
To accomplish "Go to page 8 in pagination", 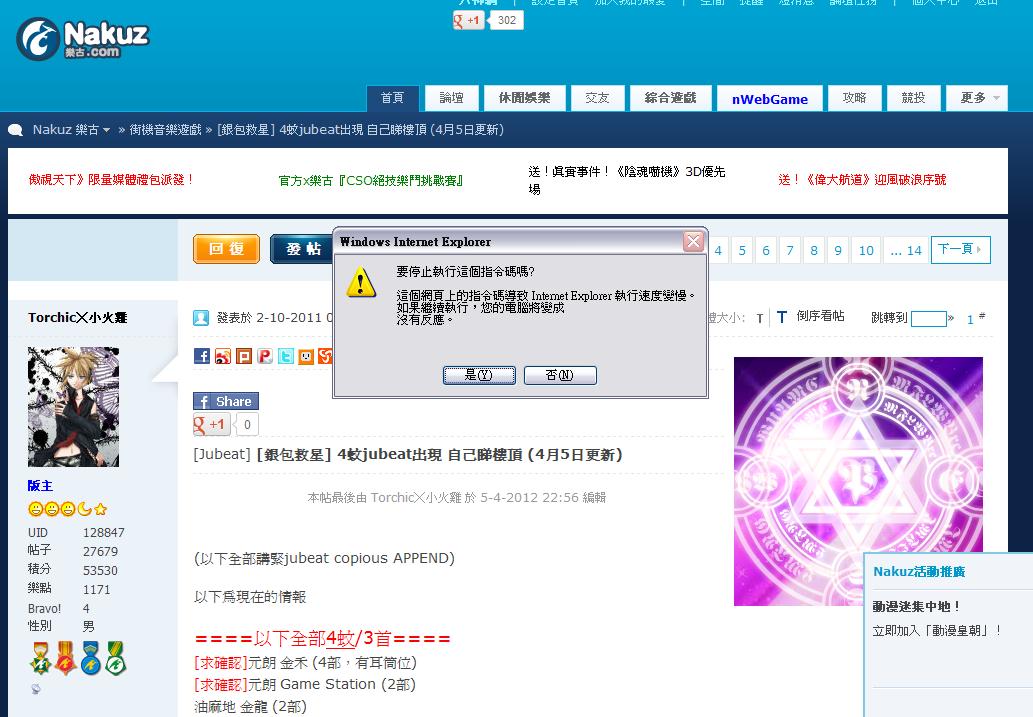I will point(814,250).
